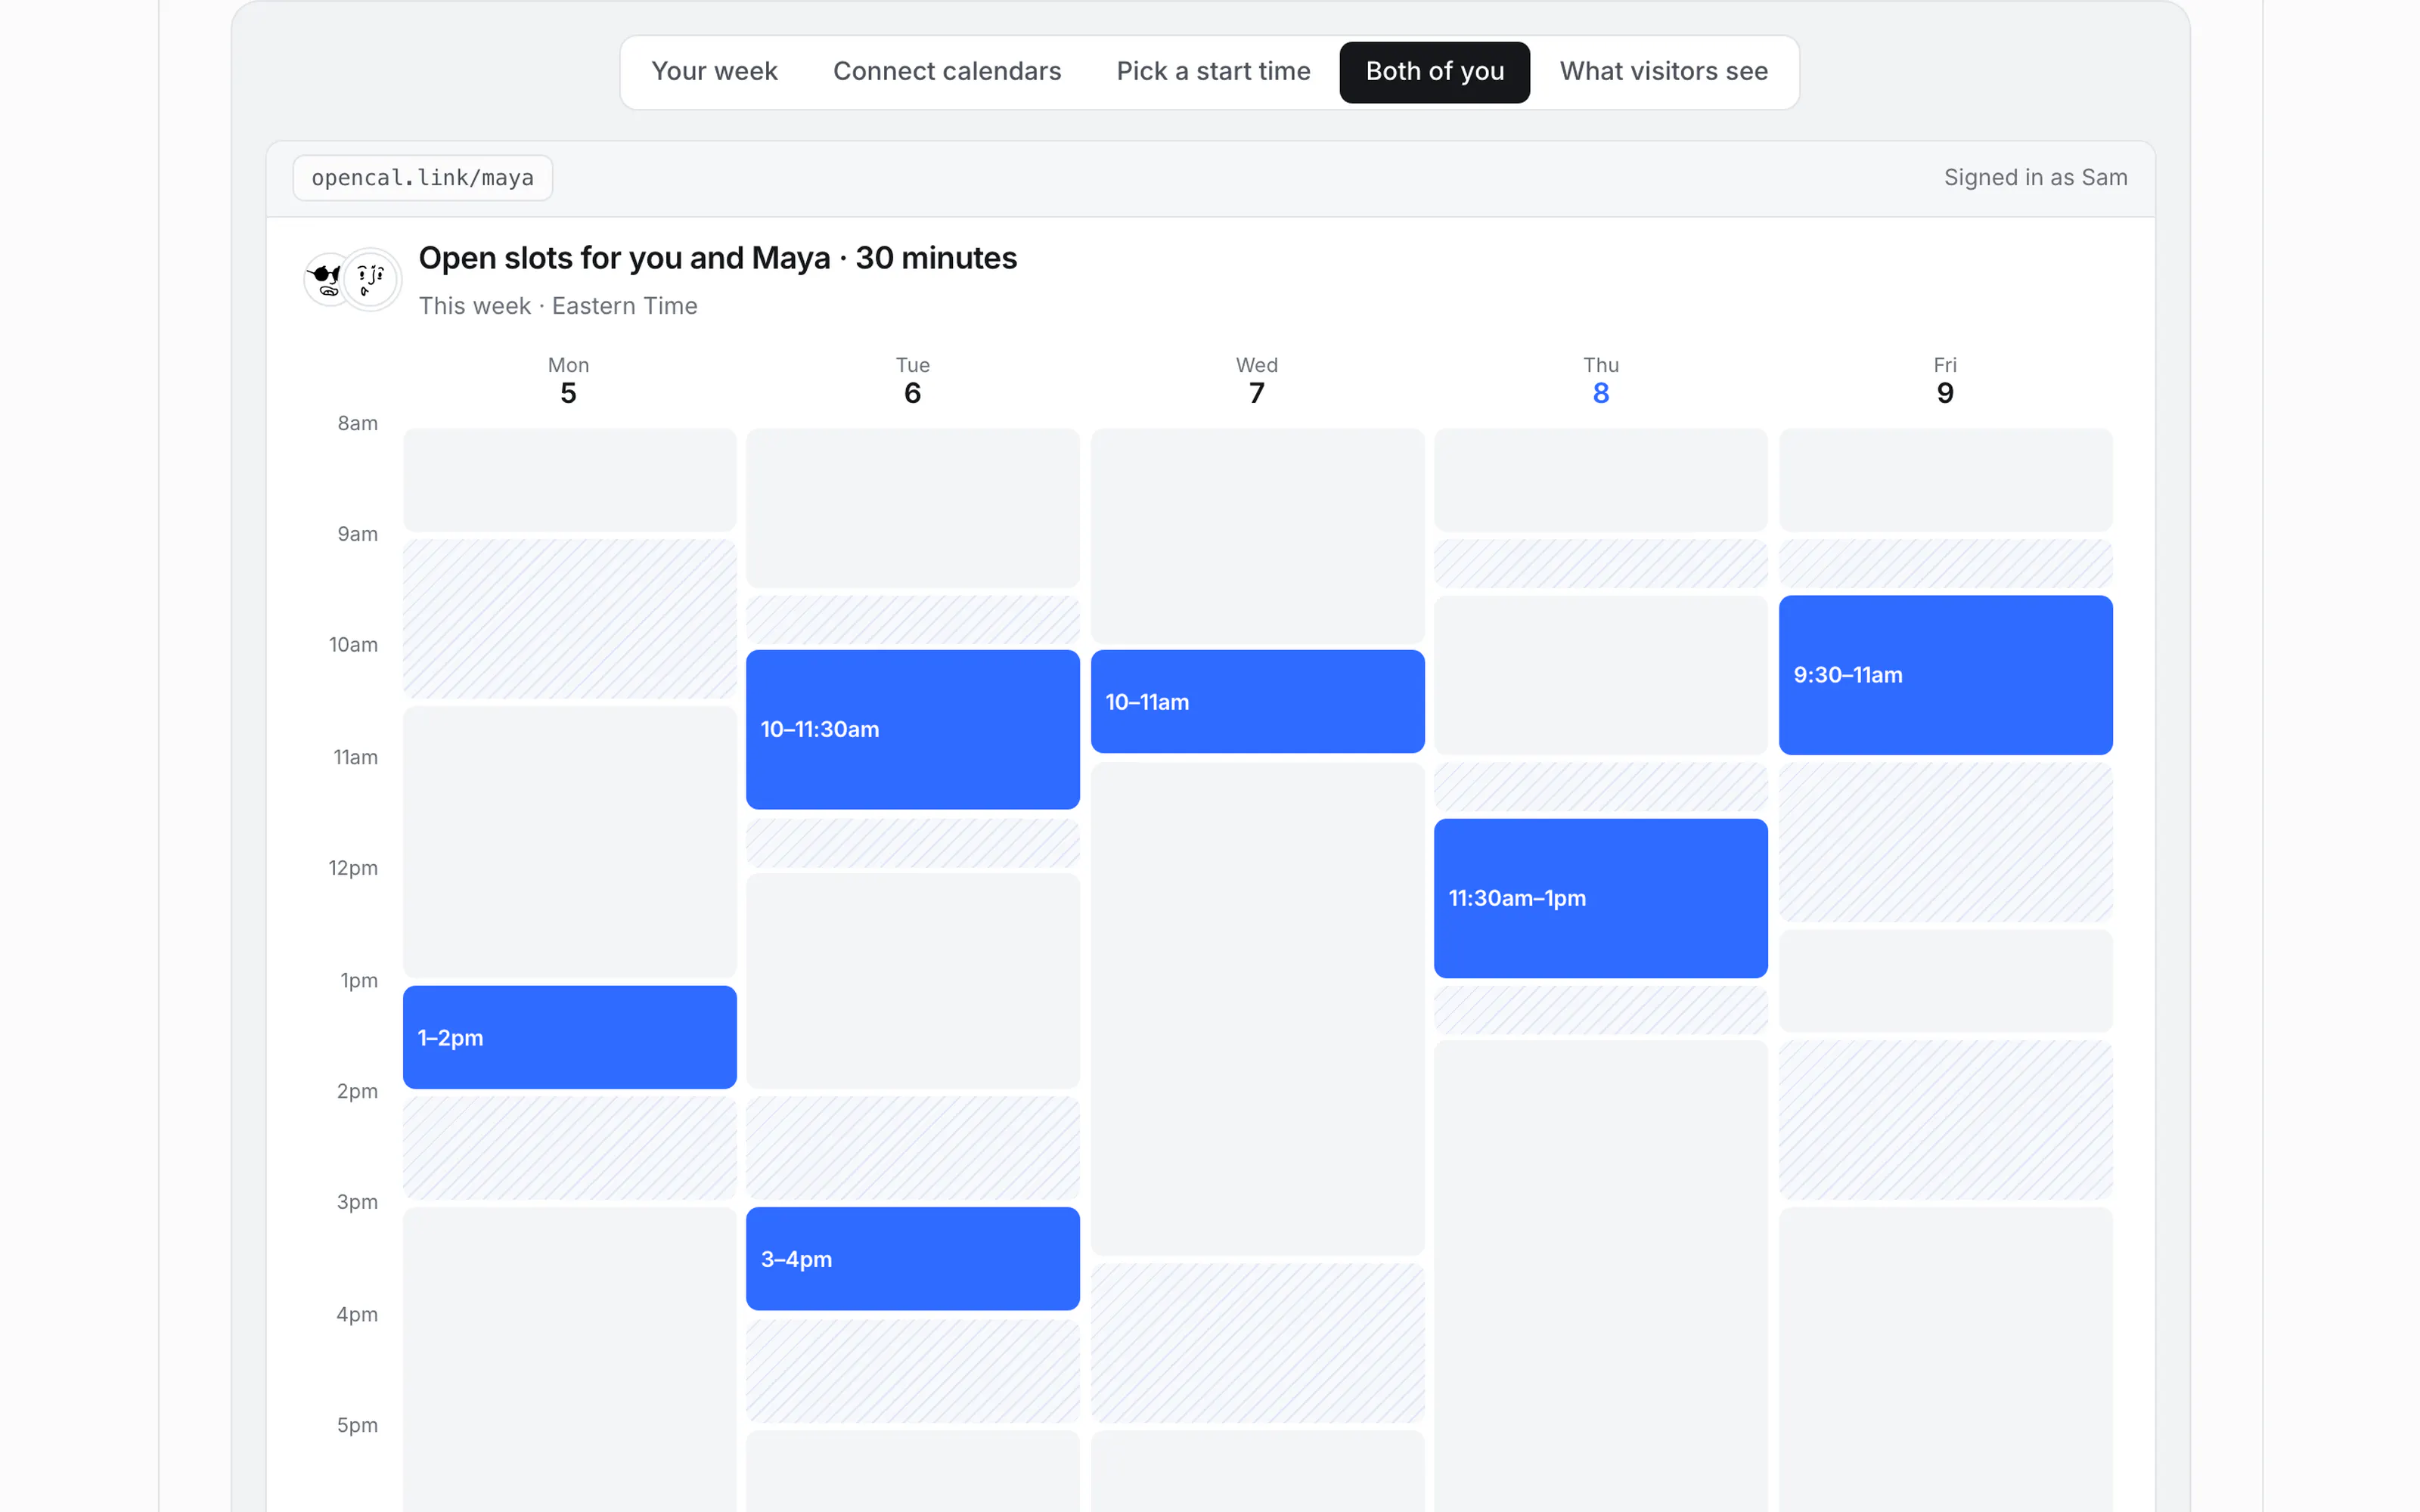Click the This week · Eastern Time subtitle

[x=558, y=306]
